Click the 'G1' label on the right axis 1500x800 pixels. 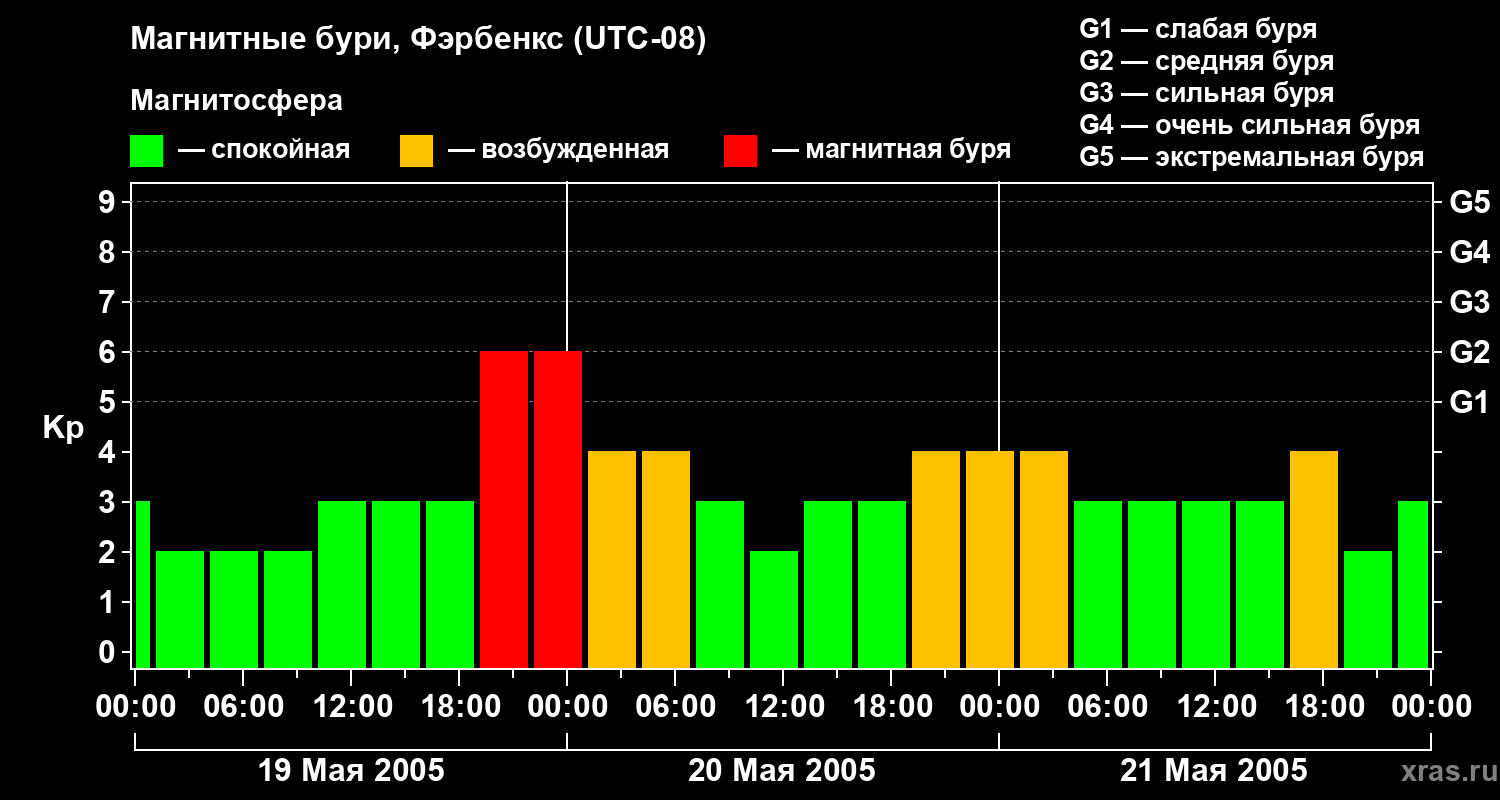[x=1469, y=402]
